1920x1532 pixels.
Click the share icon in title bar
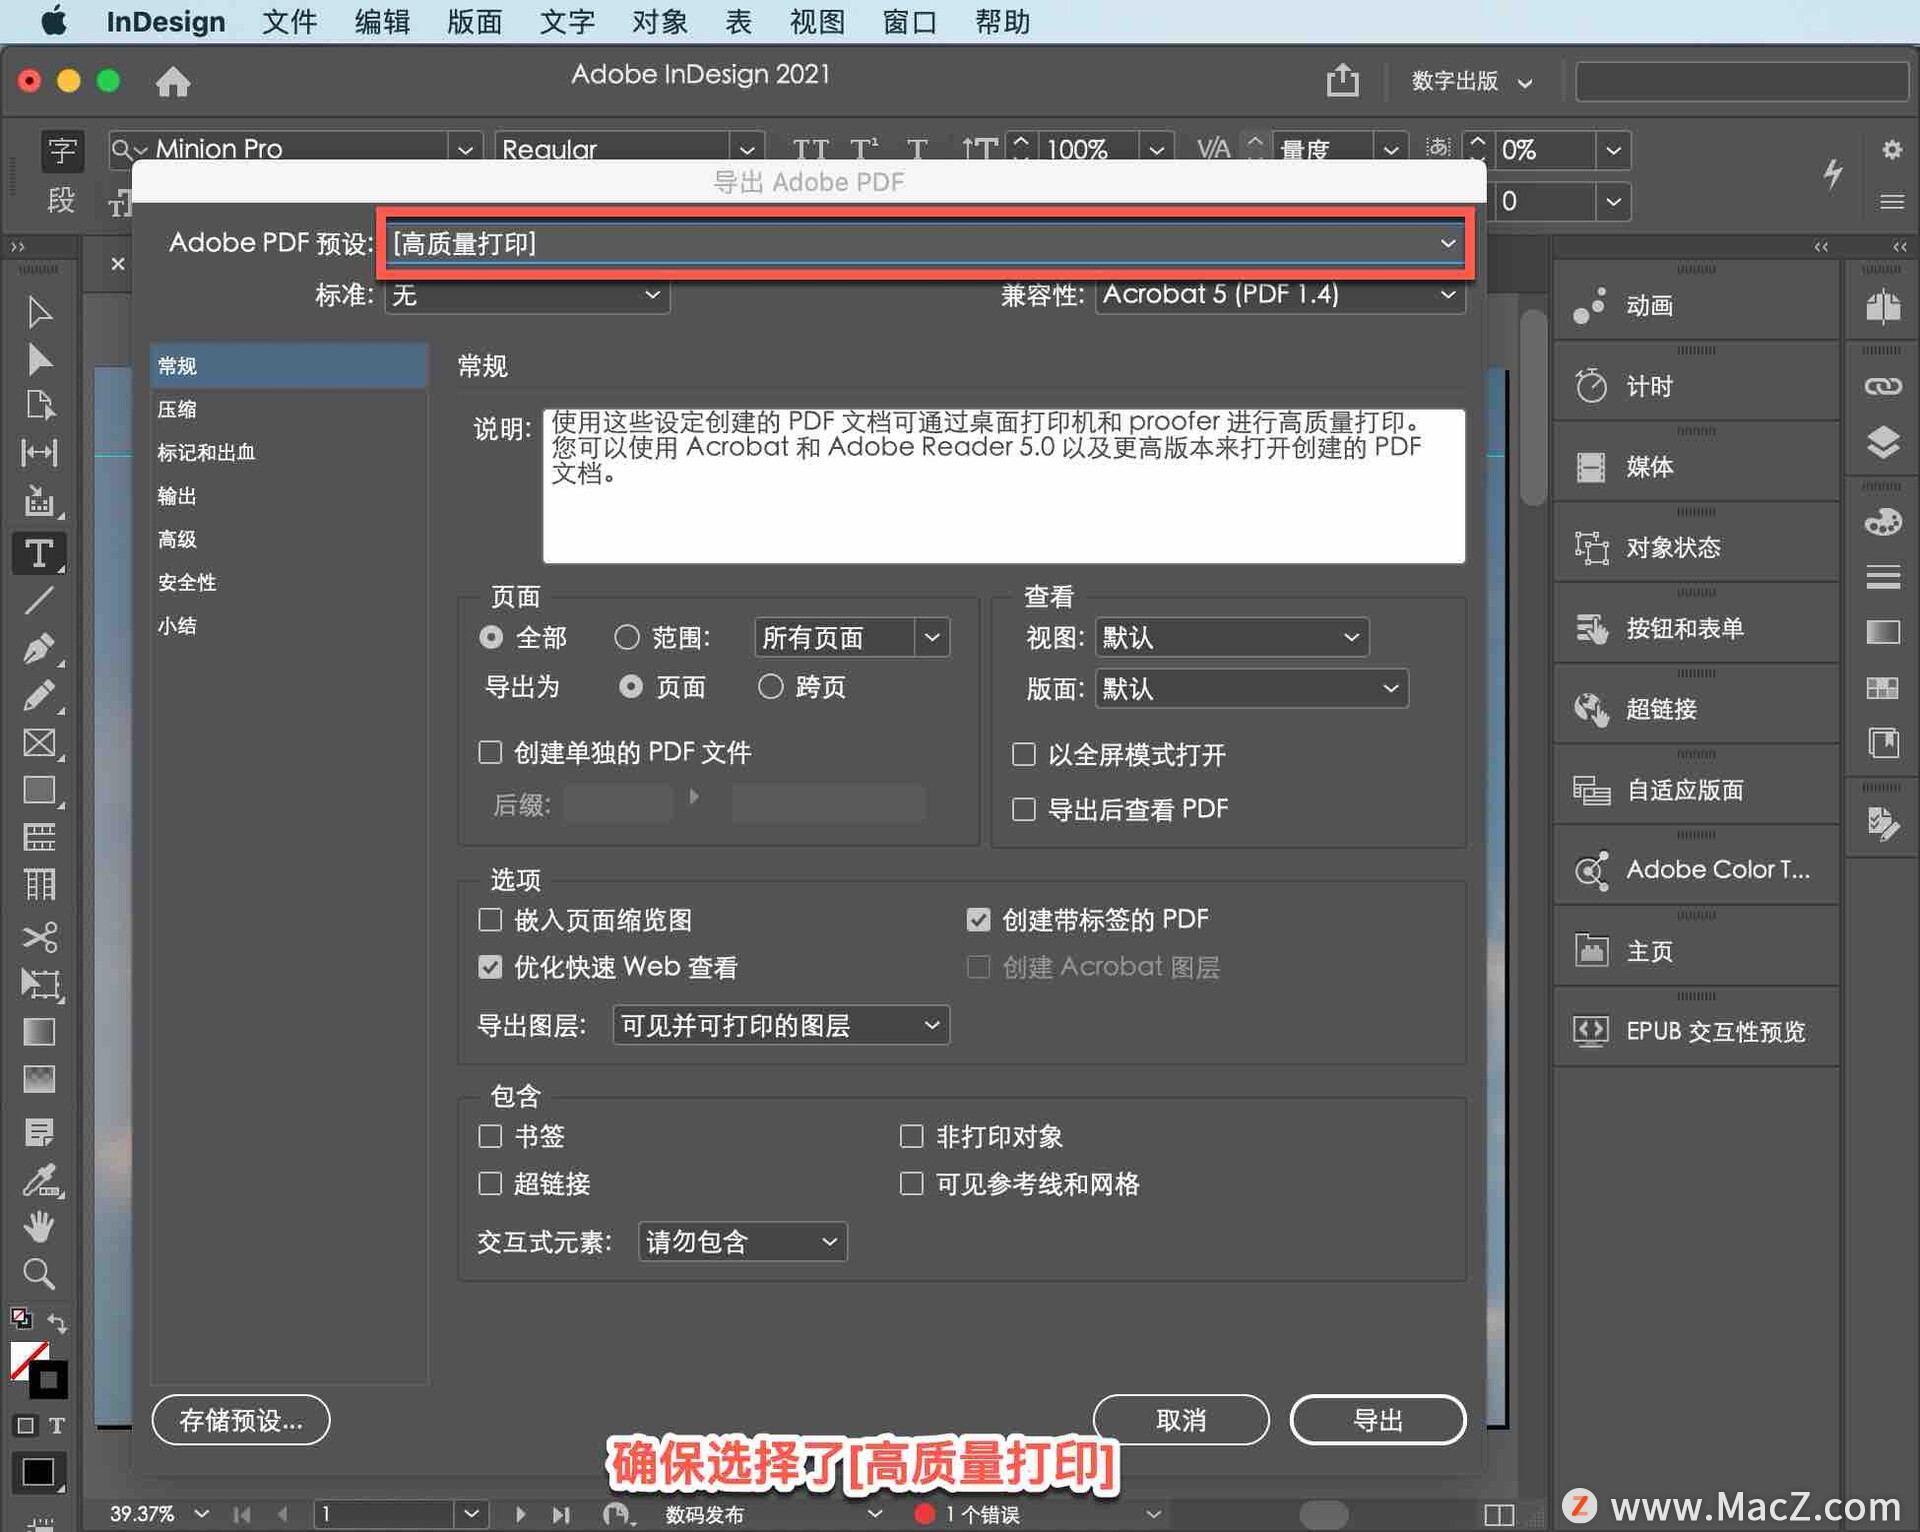coord(1343,80)
